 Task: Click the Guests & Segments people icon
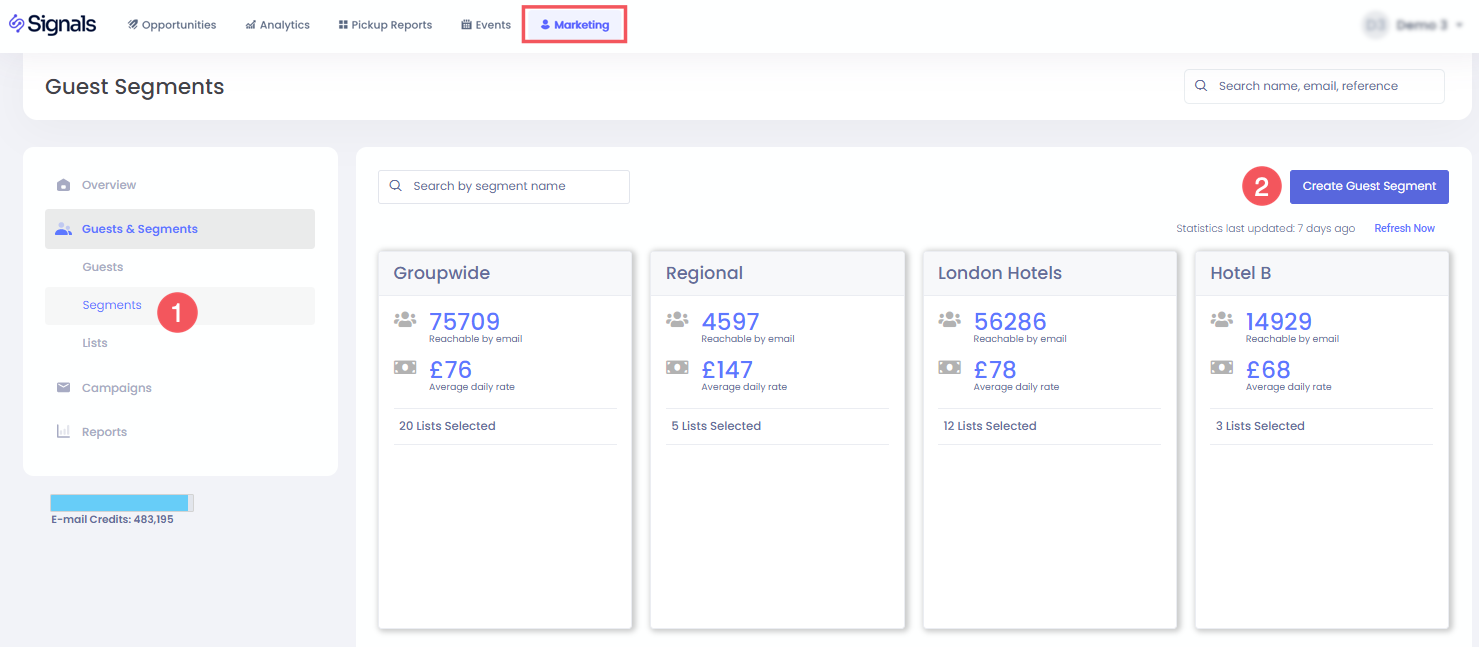tap(64, 229)
